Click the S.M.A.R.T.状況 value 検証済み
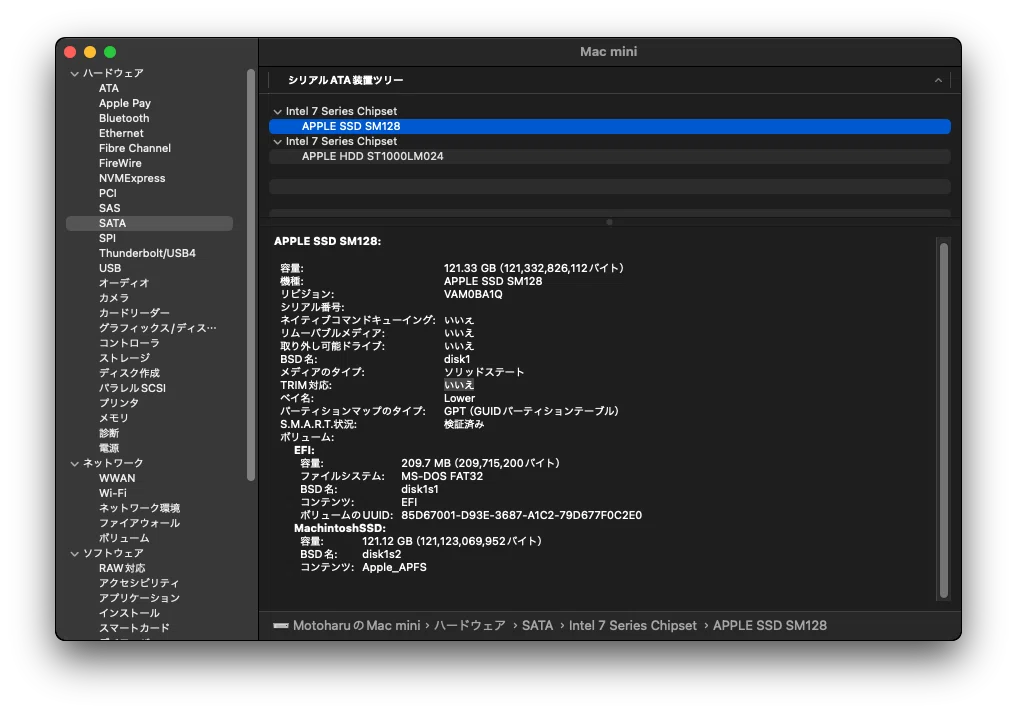Image resolution: width=1017 pixels, height=714 pixels. pos(464,424)
